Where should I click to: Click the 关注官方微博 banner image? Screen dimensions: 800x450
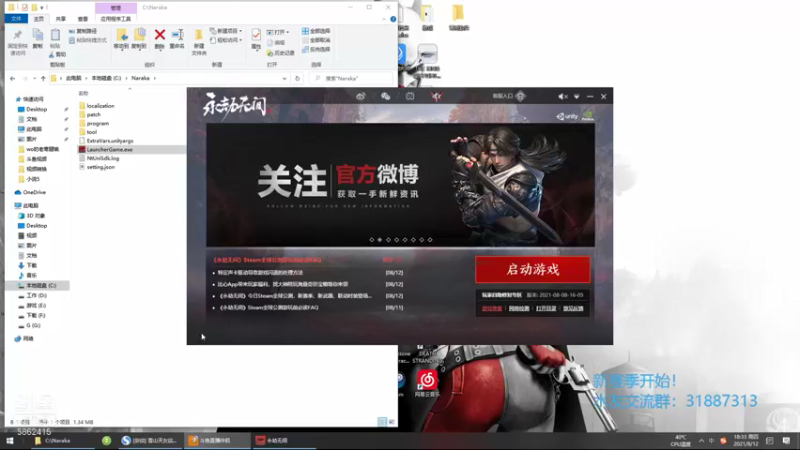coord(401,185)
